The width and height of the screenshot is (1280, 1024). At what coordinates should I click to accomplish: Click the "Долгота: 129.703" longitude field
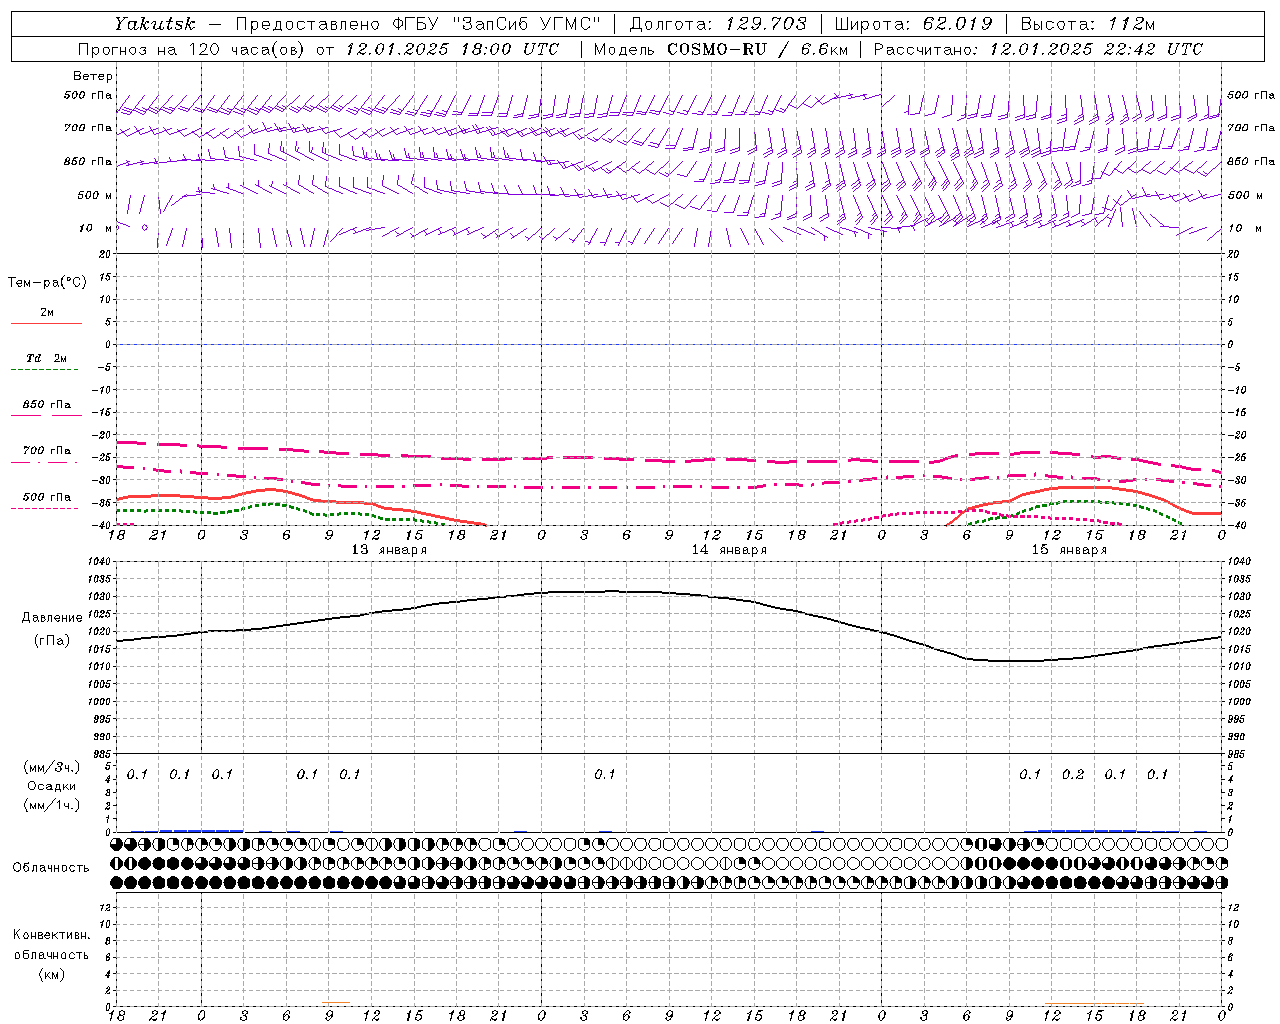(x=718, y=23)
